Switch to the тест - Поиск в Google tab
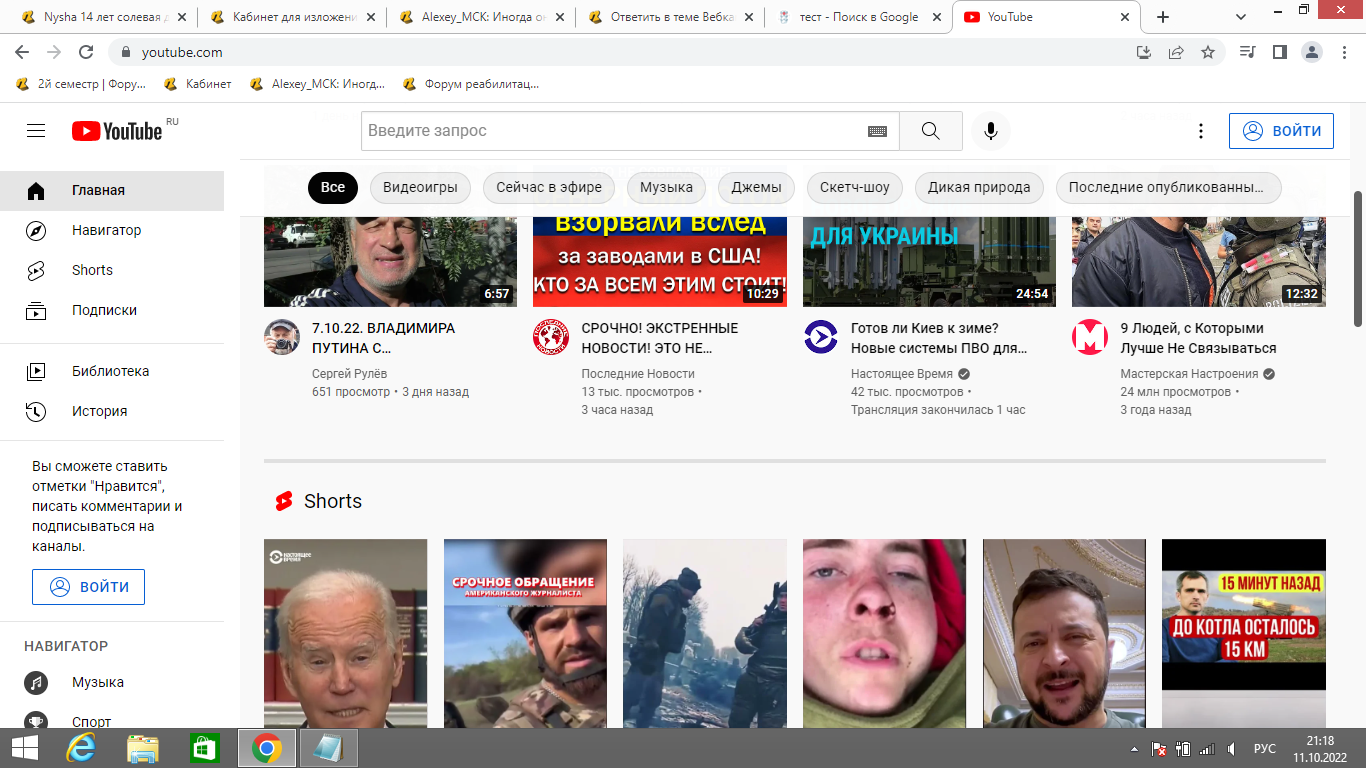 tap(859, 17)
